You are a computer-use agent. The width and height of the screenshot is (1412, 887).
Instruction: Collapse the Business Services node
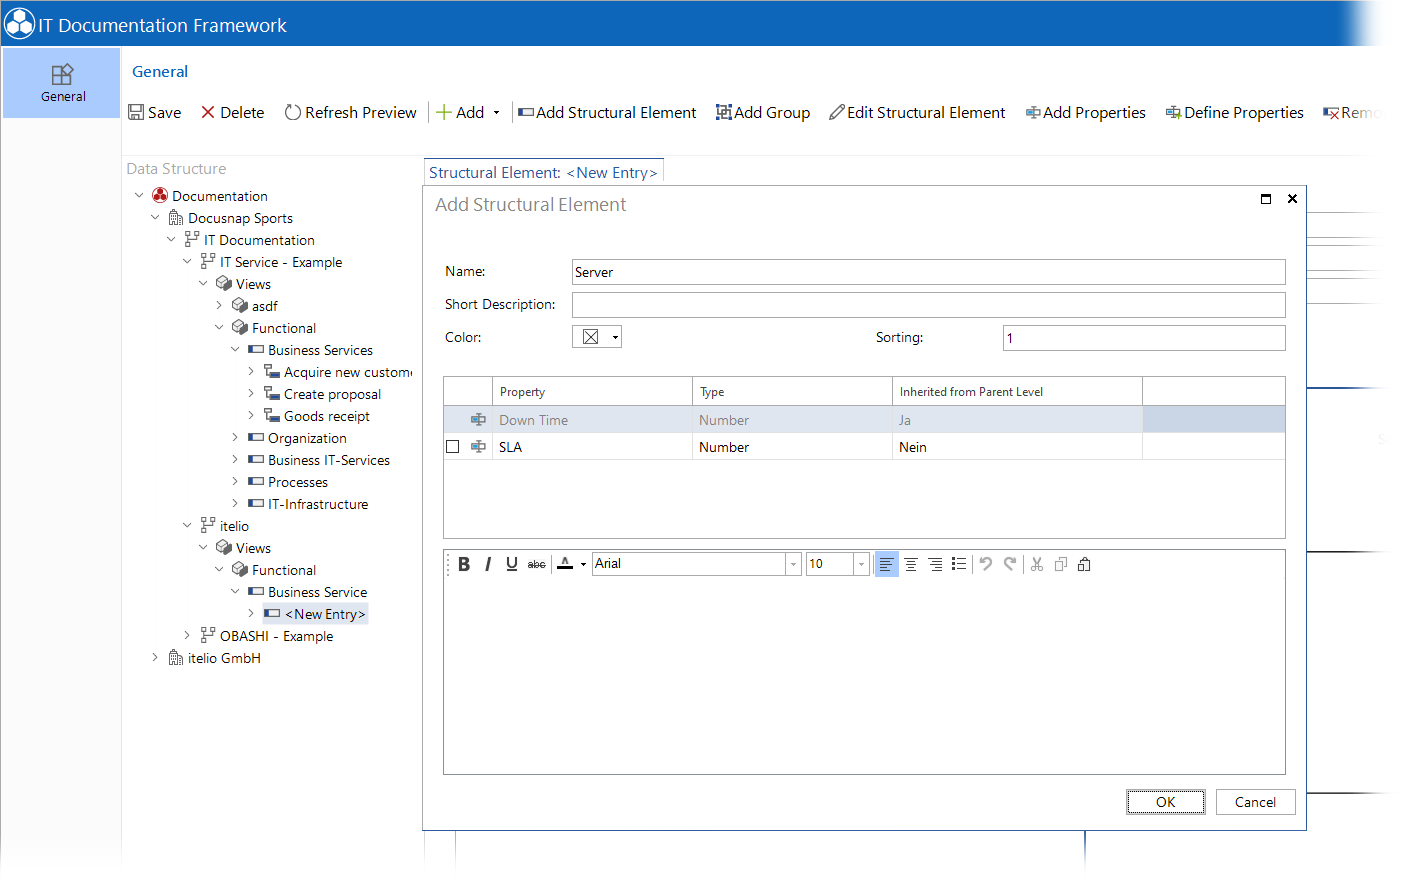pyautogui.click(x=235, y=350)
